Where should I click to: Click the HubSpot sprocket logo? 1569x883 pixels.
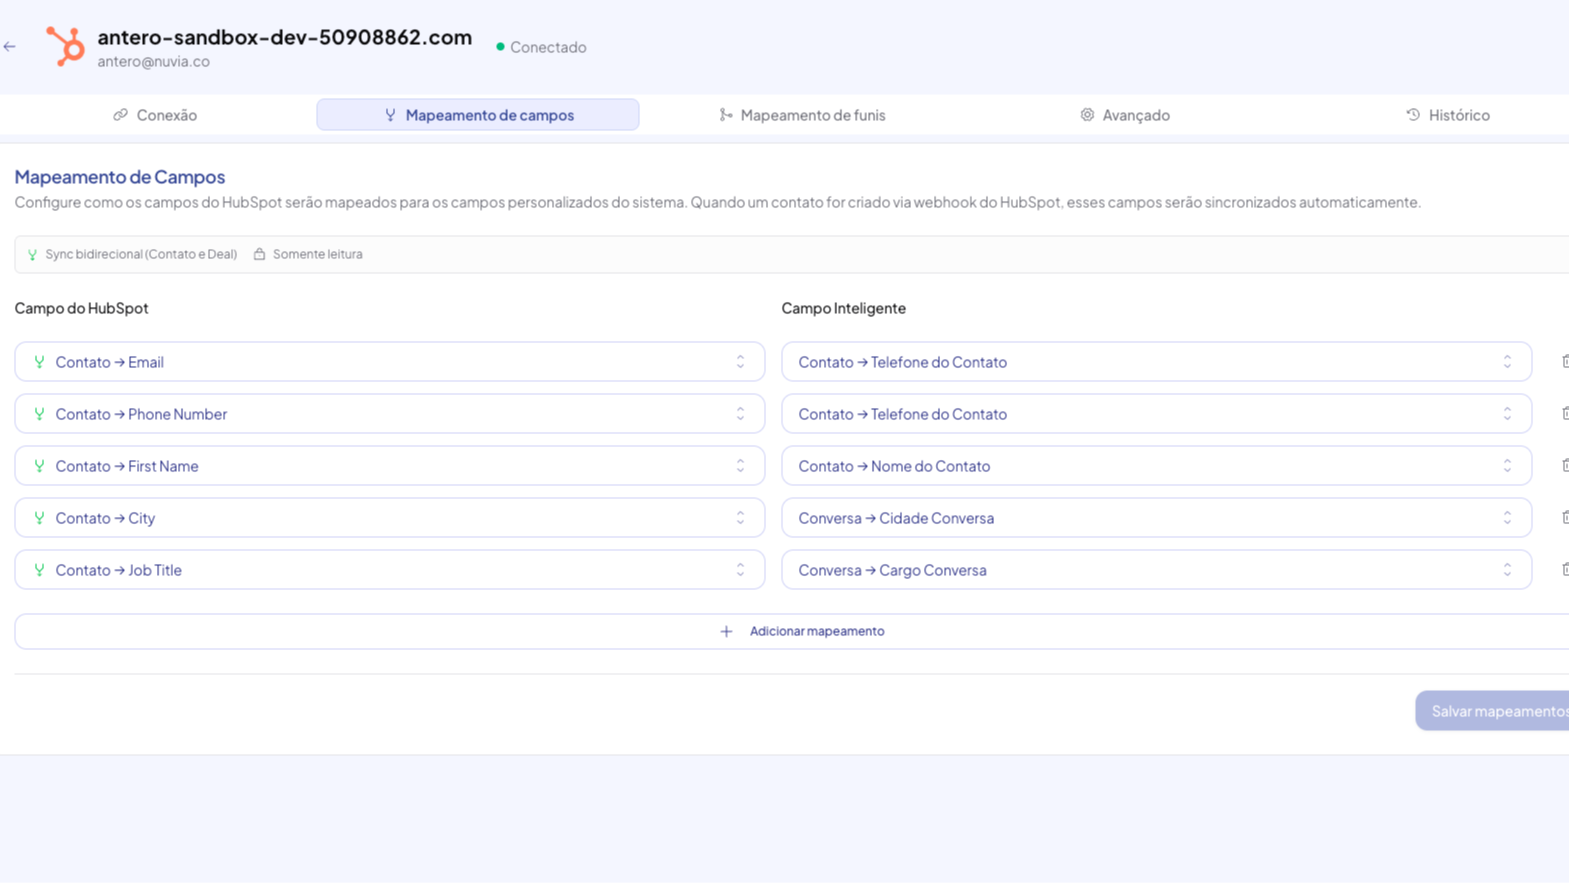click(65, 46)
